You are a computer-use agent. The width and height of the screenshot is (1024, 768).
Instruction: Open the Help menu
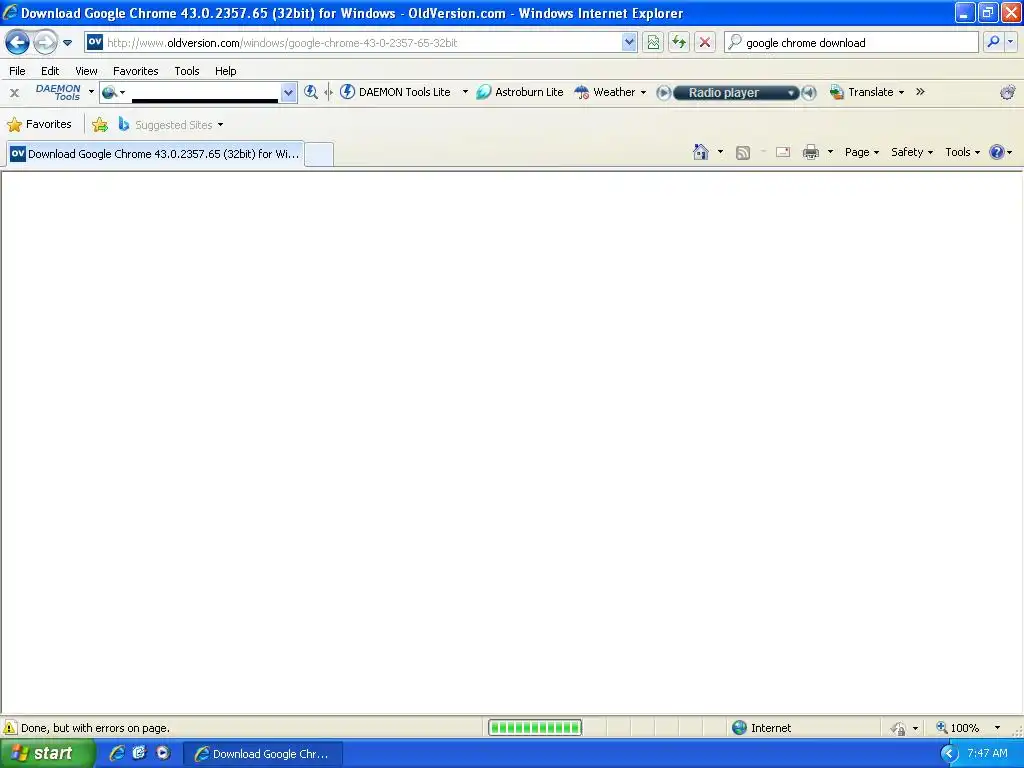225,71
